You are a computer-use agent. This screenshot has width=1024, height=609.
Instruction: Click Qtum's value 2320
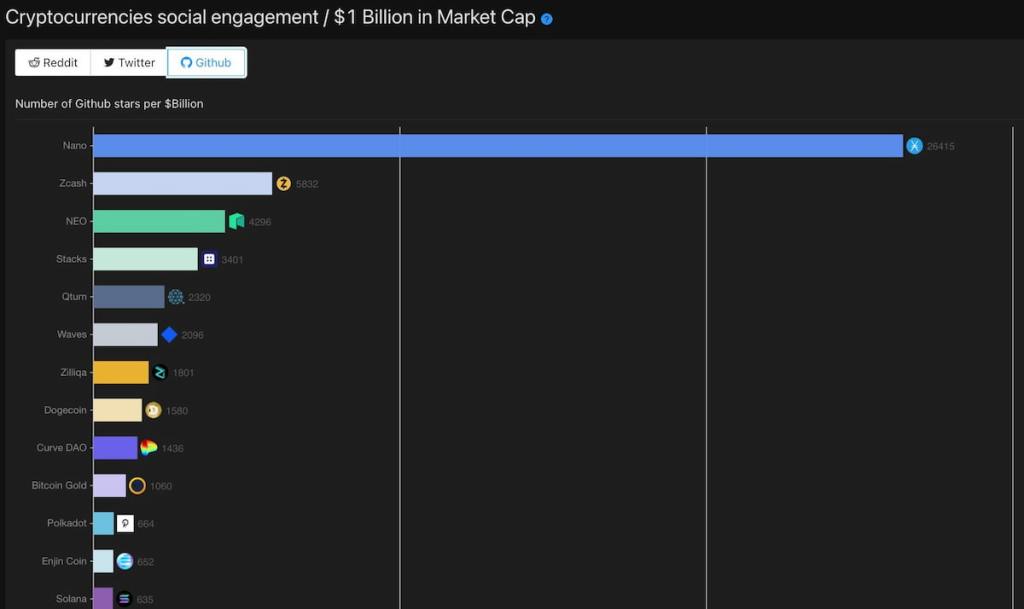(x=199, y=298)
